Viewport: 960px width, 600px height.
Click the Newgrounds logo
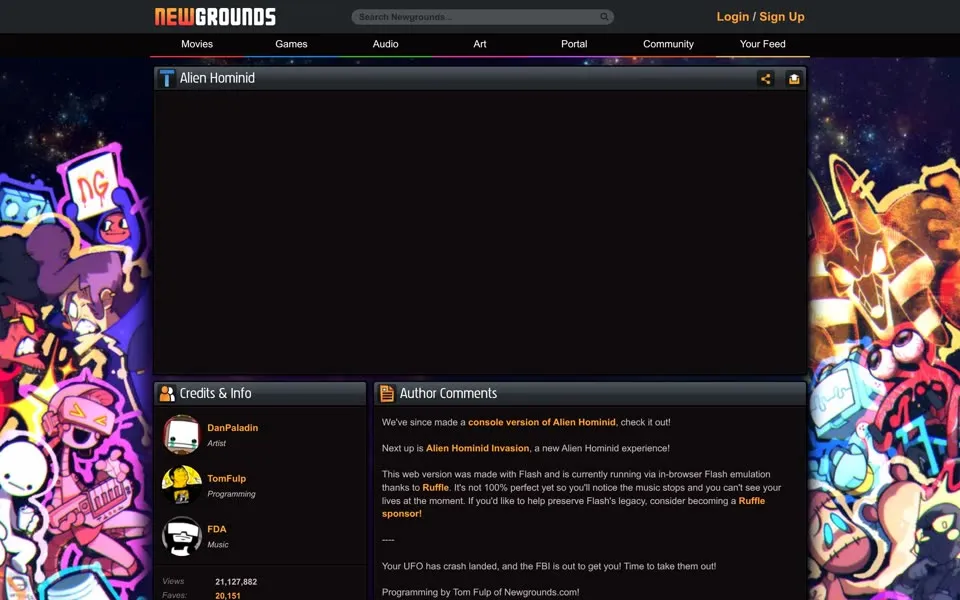(215, 17)
